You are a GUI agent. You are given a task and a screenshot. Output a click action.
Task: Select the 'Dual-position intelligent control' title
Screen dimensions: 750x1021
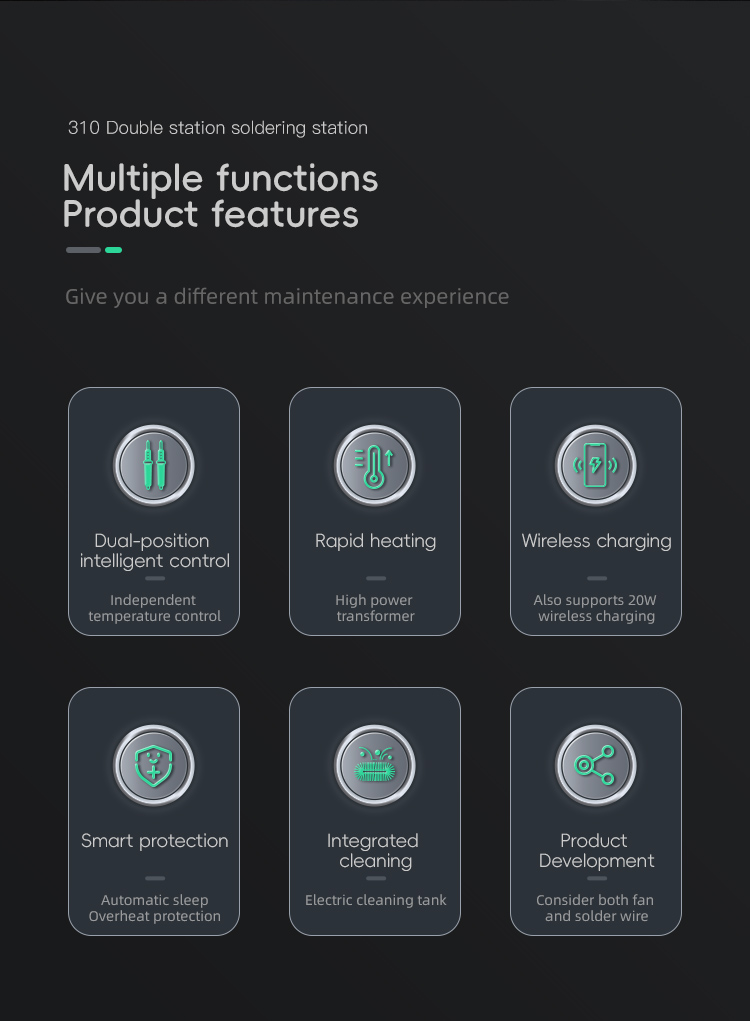pyautogui.click(x=154, y=551)
